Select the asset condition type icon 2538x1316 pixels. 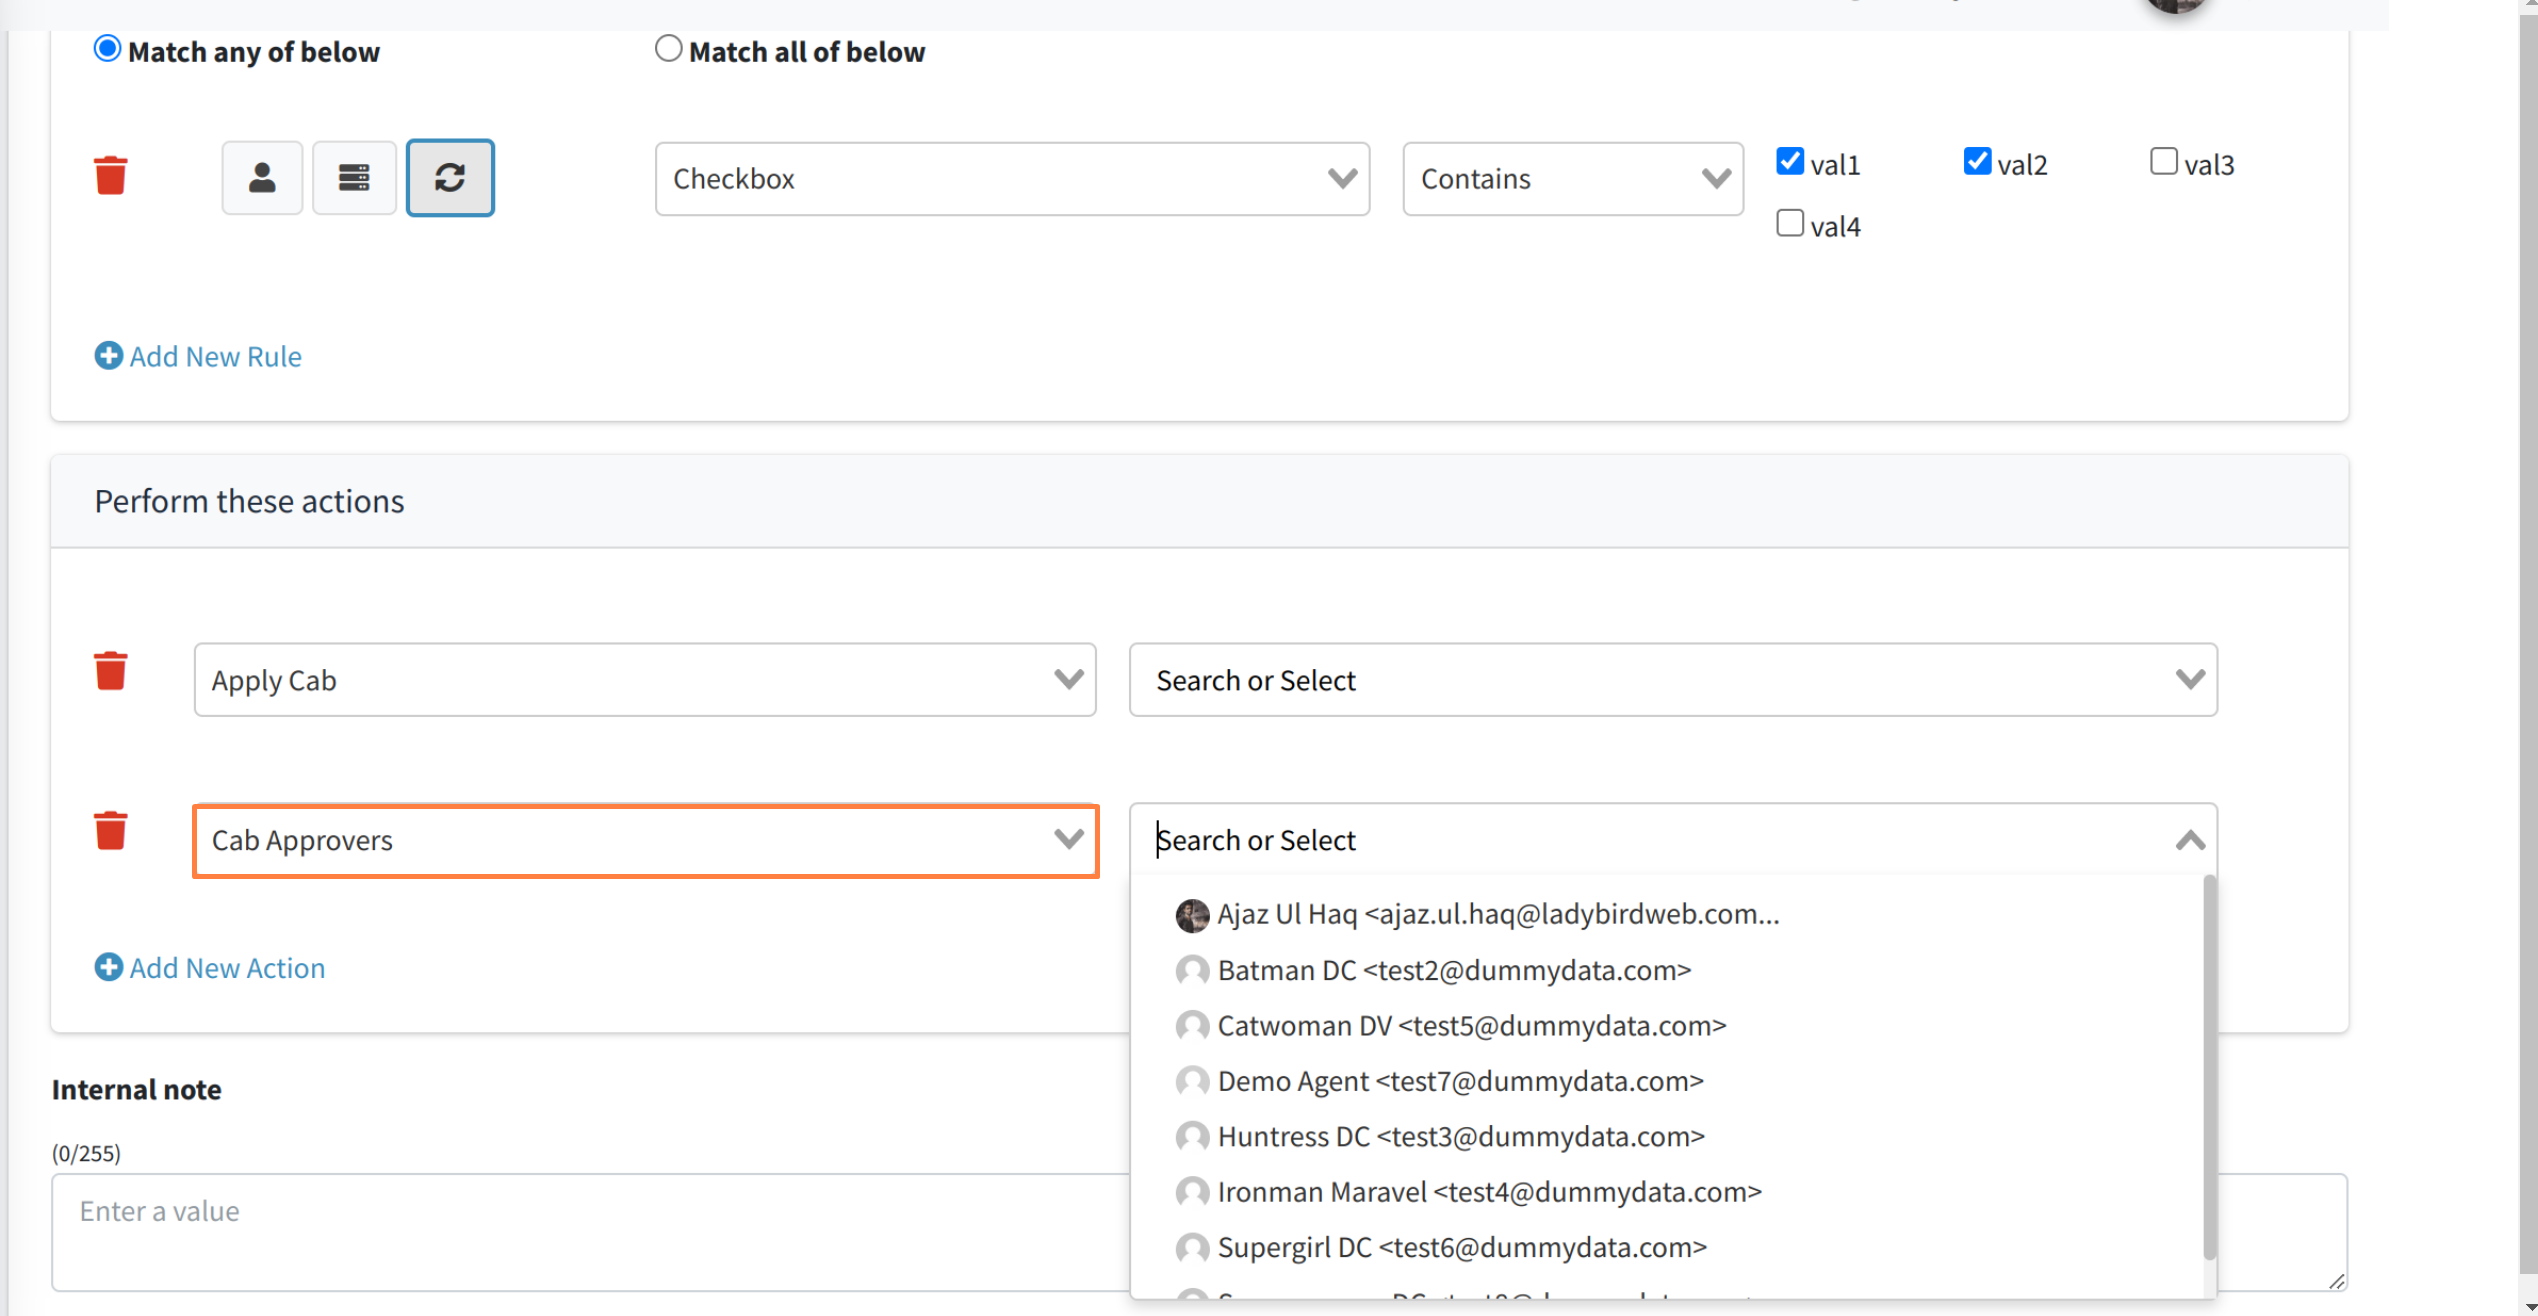point(354,178)
